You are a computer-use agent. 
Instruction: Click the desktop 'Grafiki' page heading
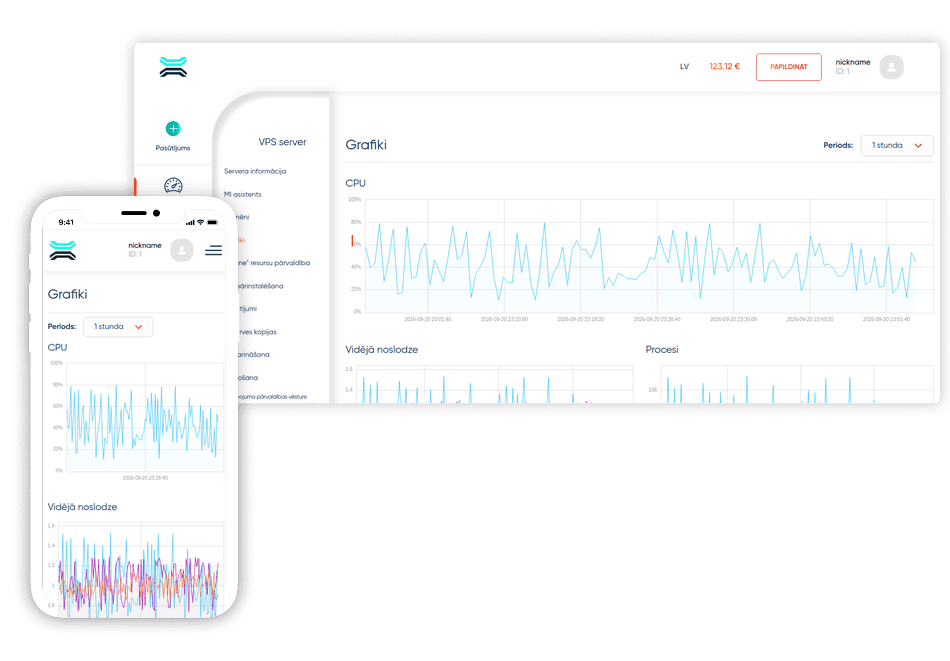coord(366,145)
